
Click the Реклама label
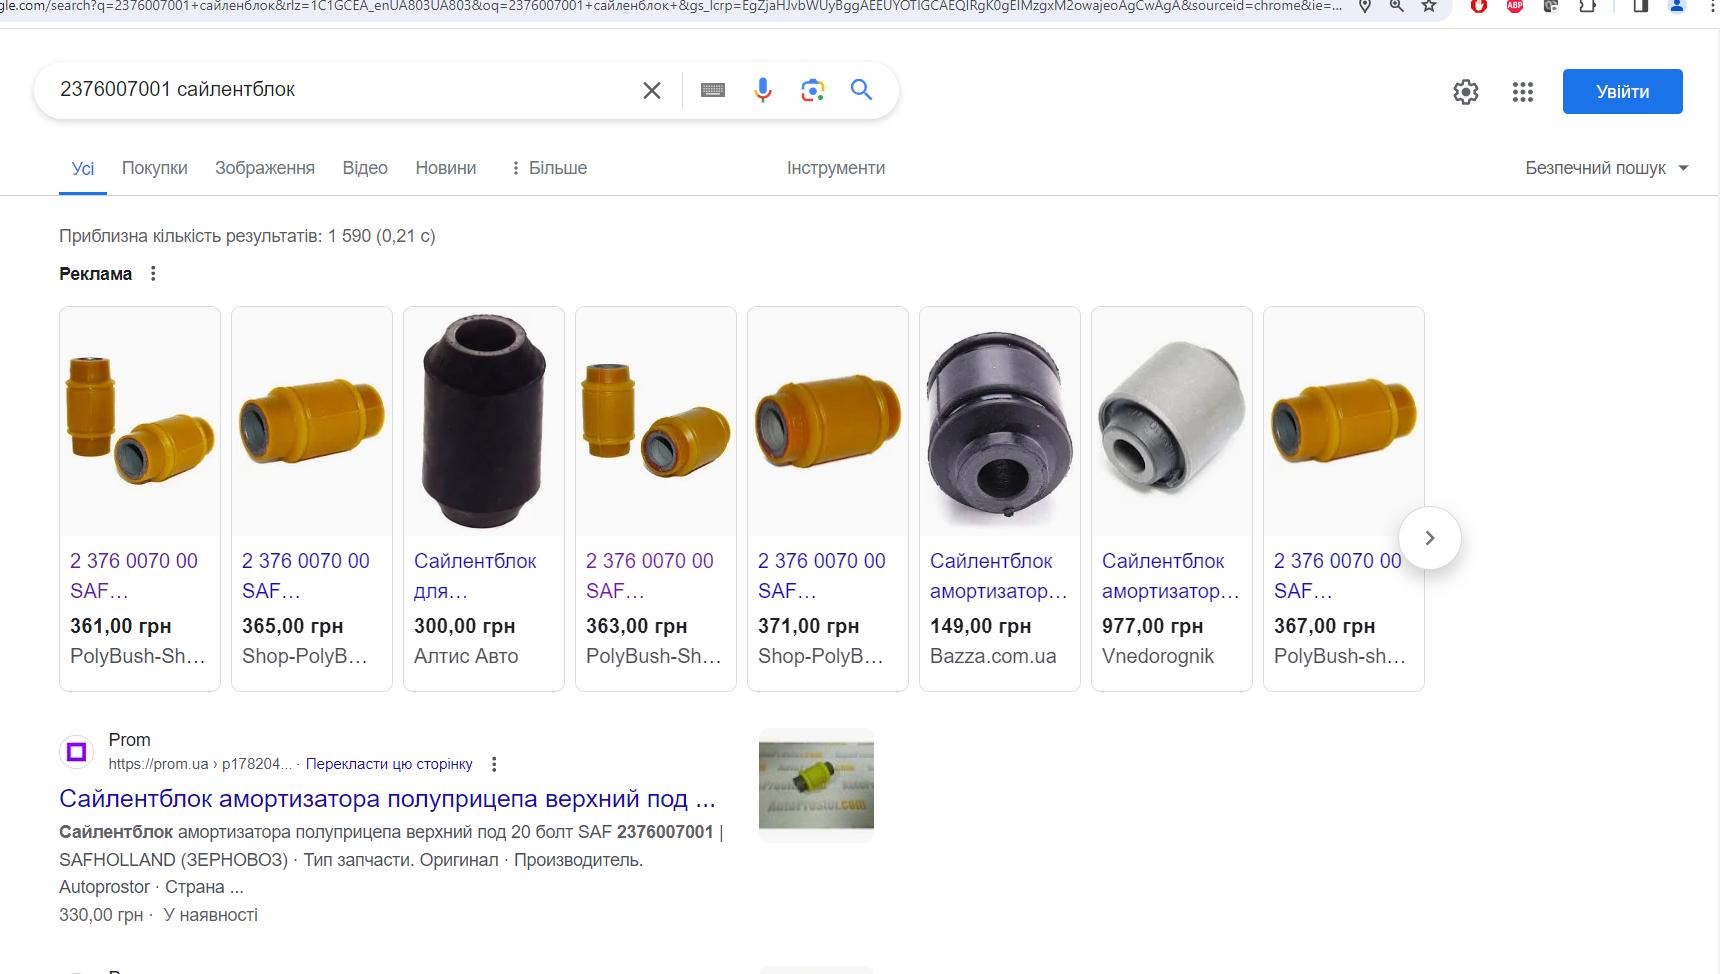click(x=96, y=274)
